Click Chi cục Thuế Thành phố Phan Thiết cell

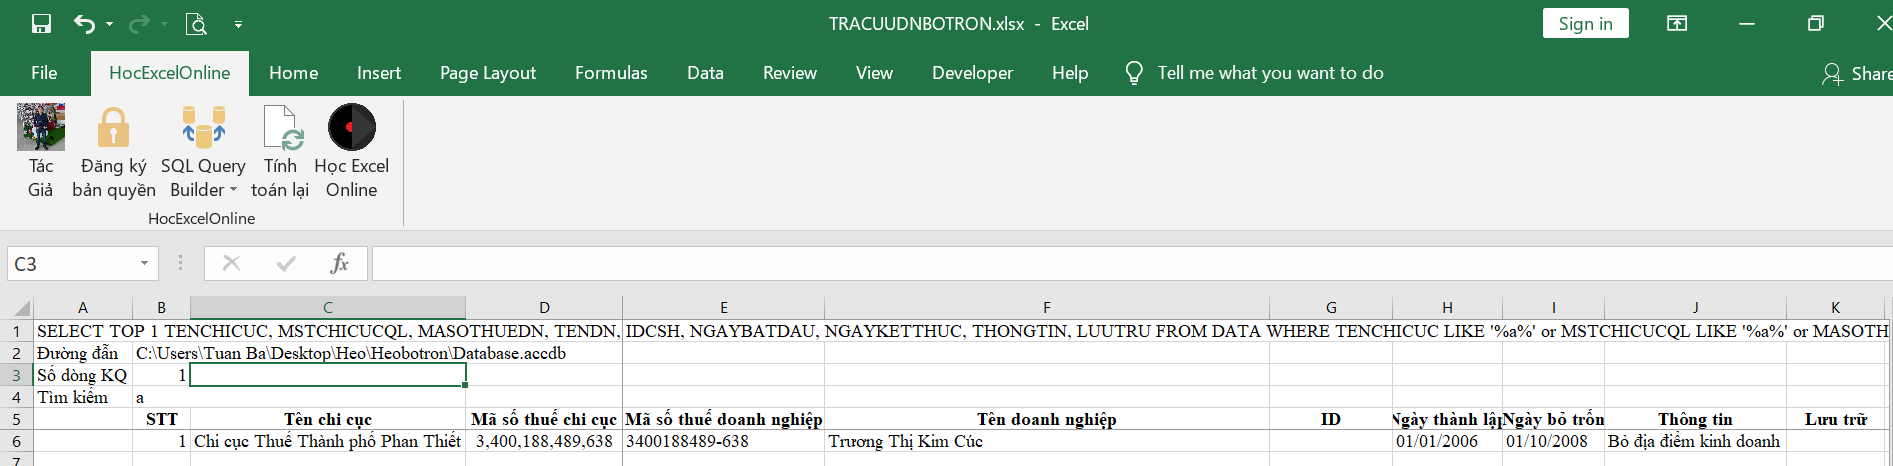(328, 441)
